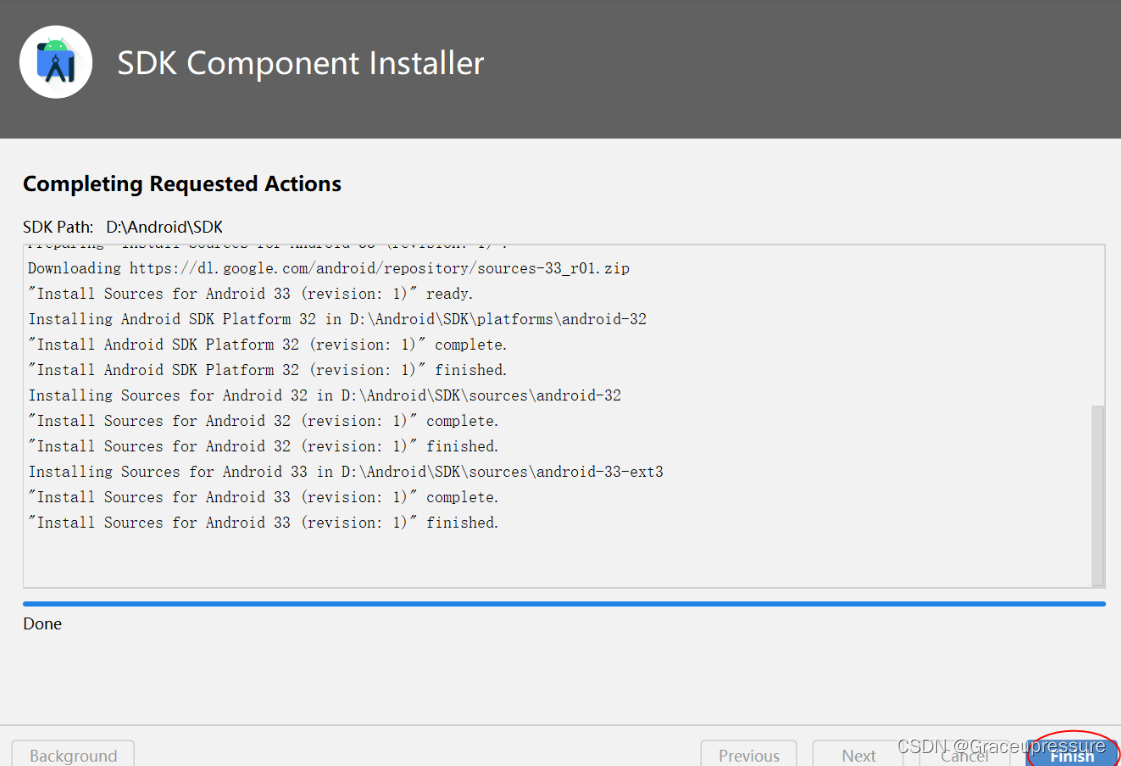Click the blue installation progress bar

tap(564, 604)
